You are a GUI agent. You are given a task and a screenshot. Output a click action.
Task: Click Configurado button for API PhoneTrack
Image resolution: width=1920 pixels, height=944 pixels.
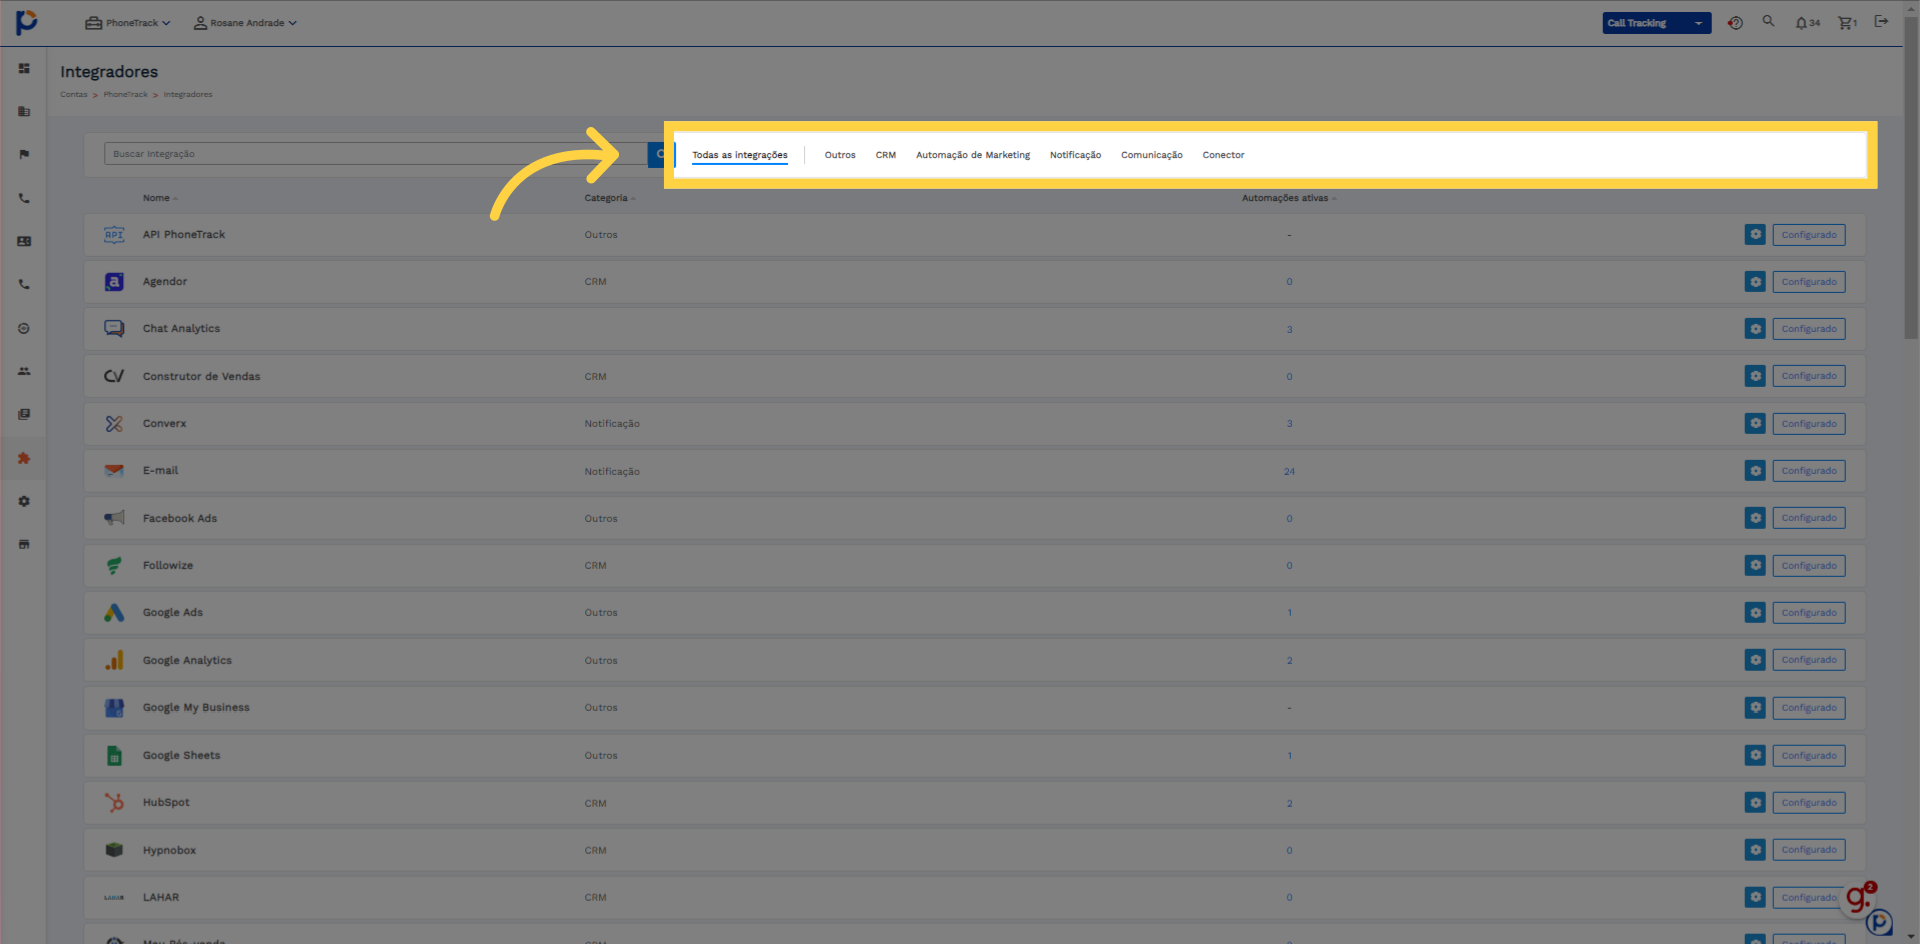1809,235
